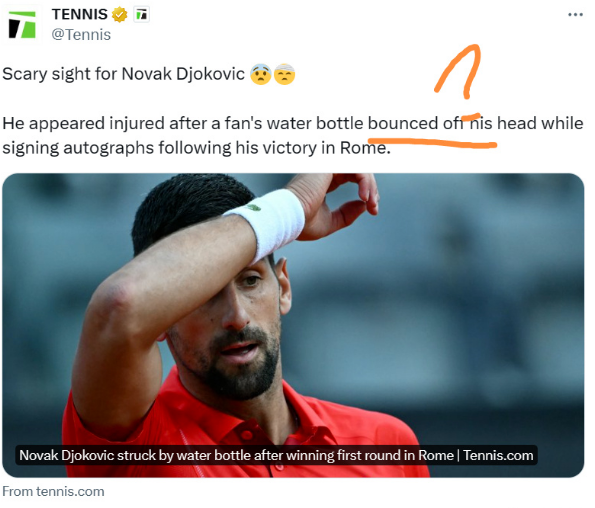Viewport: 595px width, 508px height.
Task: Click the article headline caption overlay
Action: [276, 455]
